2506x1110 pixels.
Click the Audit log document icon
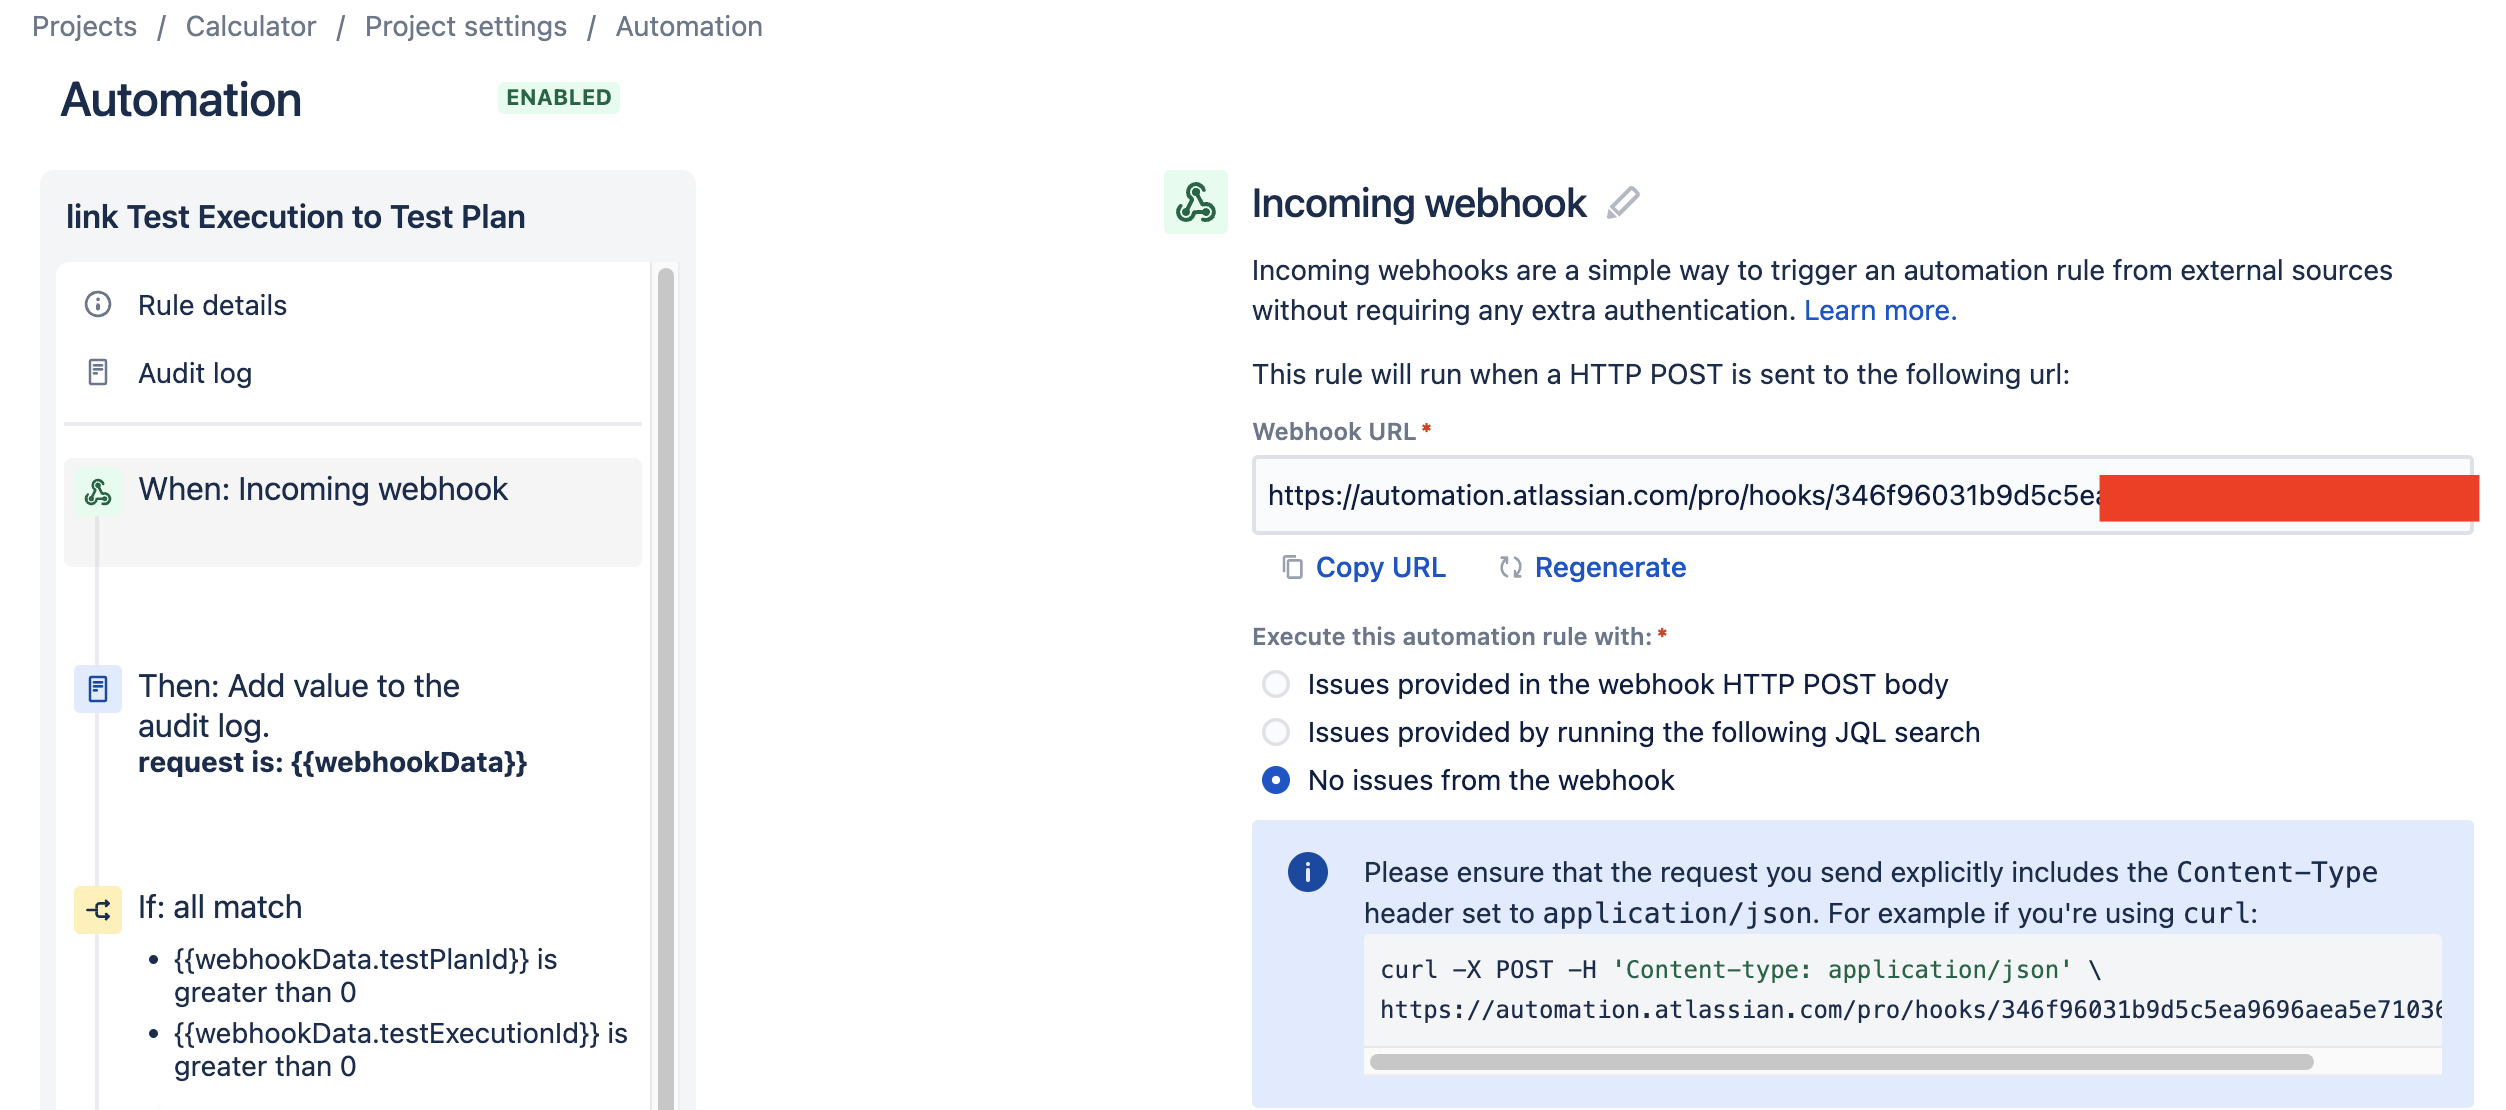98,372
